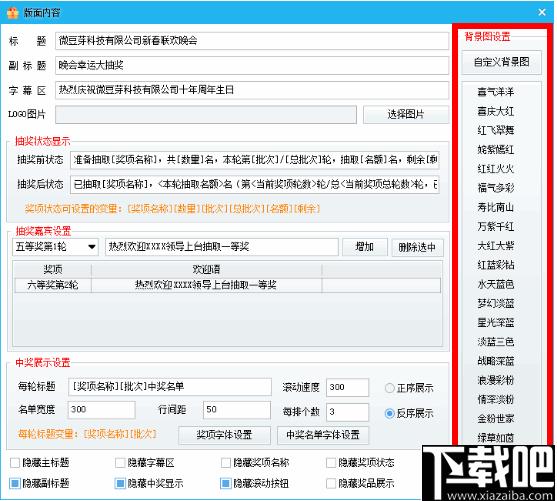Uncheck the 隐藏副标题 checkbox
The image size is (557, 501).
coord(15,483)
